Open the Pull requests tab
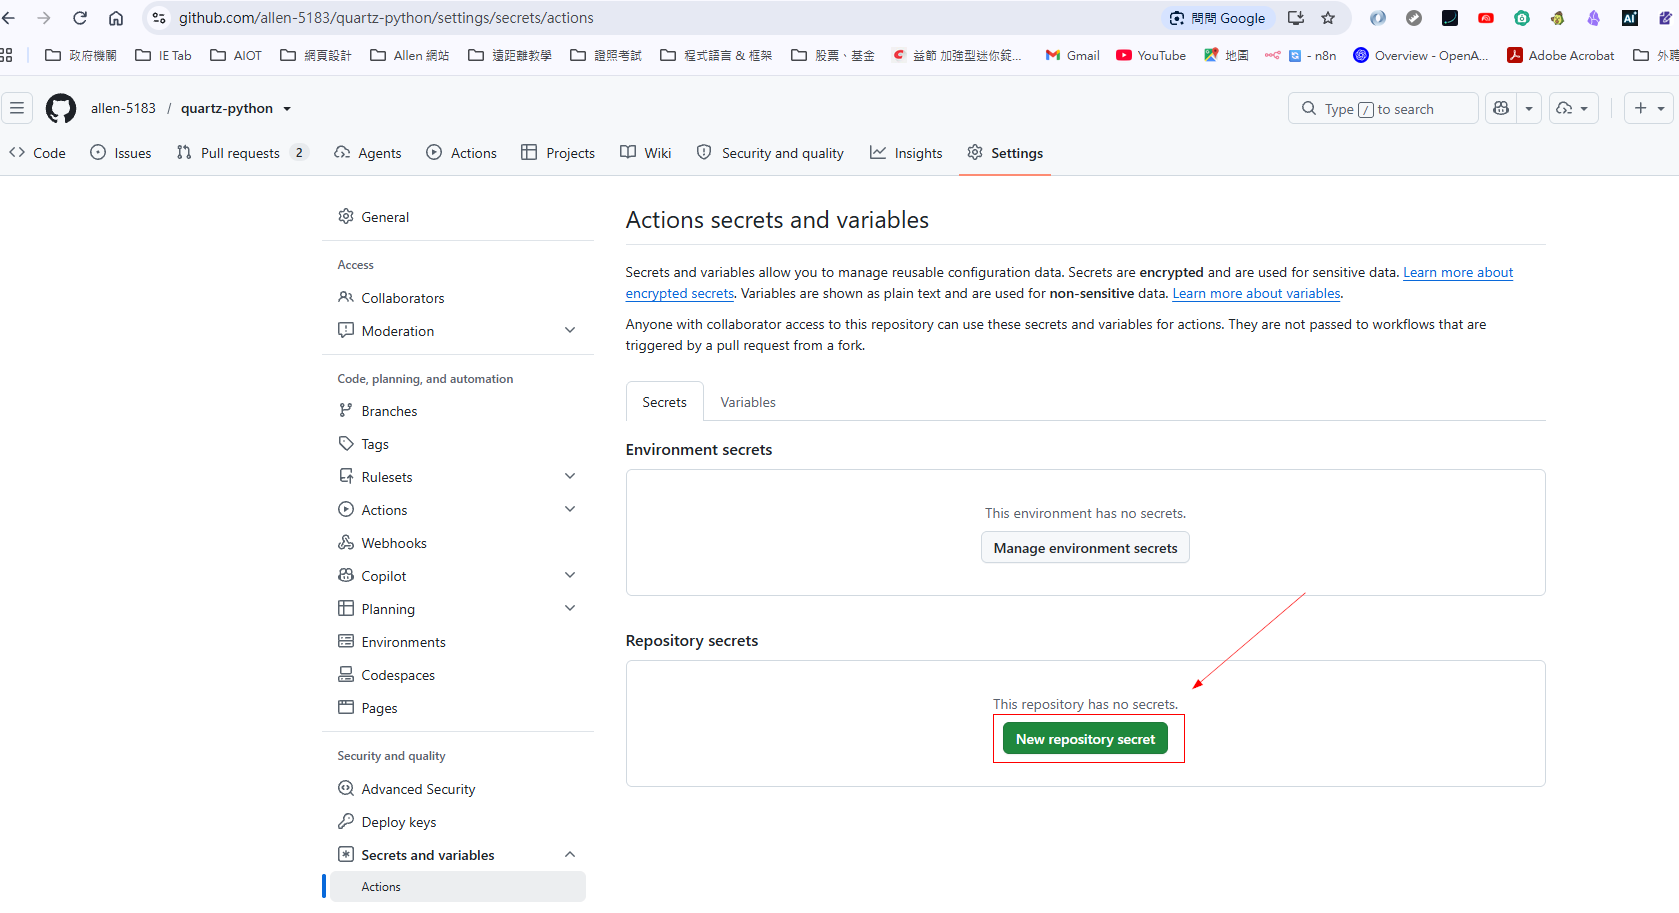This screenshot has height=913, width=1679. coord(241,153)
